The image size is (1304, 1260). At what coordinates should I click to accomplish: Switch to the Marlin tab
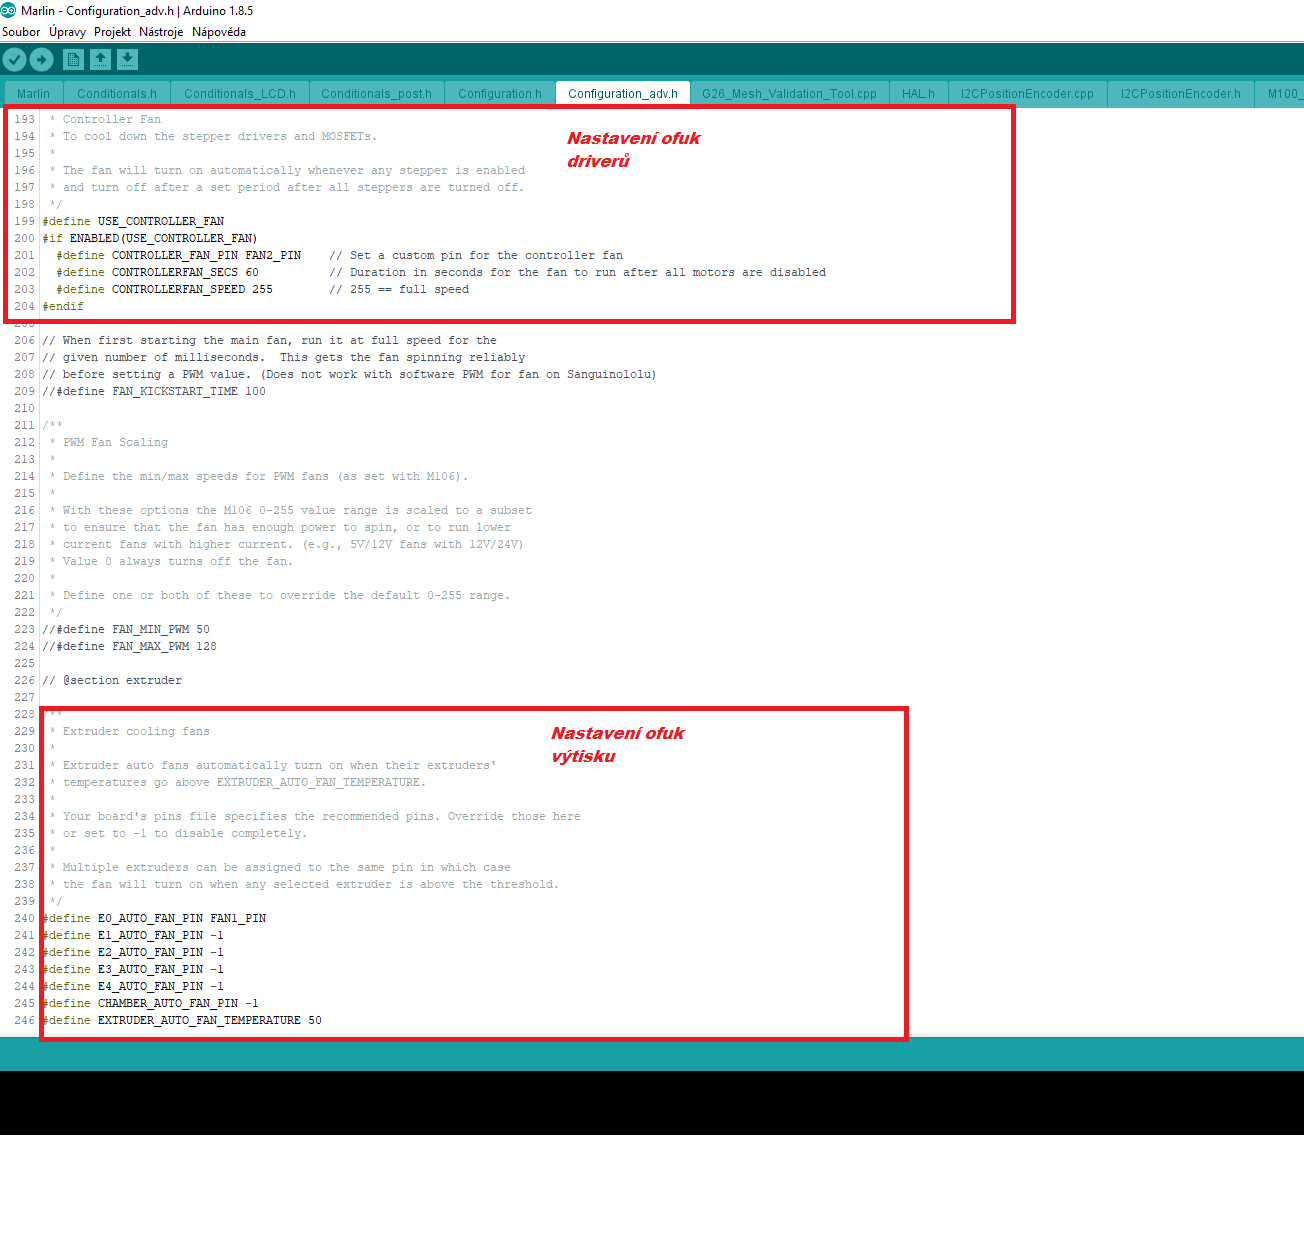point(33,94)
